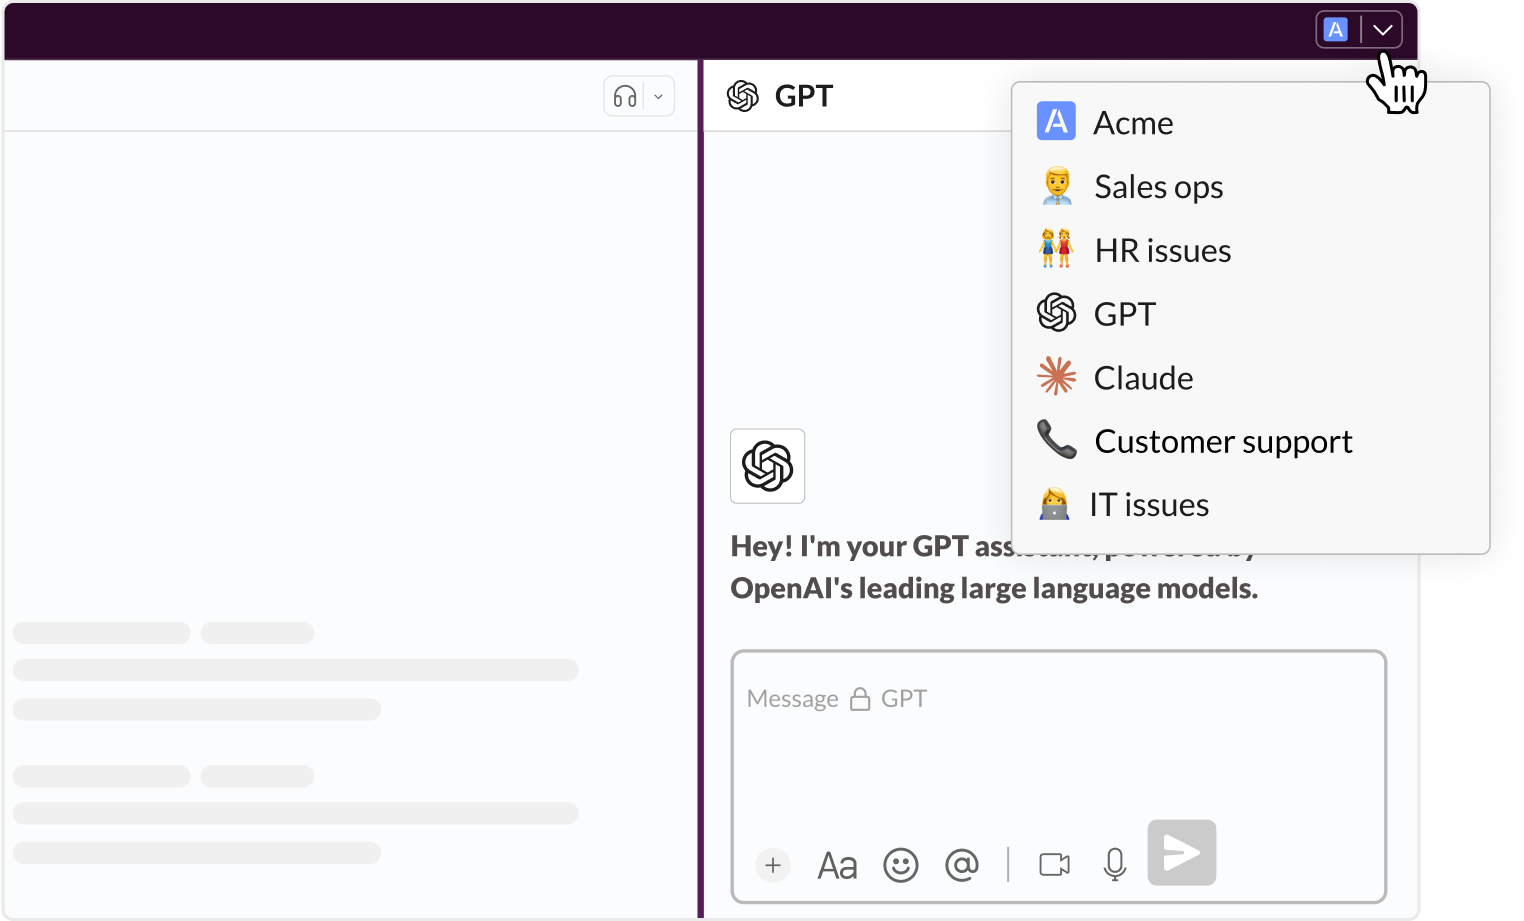This screenshot has width=1524, height=921.
Task: Choose Sales ops from the dropdown
Action: [1250, 186]
